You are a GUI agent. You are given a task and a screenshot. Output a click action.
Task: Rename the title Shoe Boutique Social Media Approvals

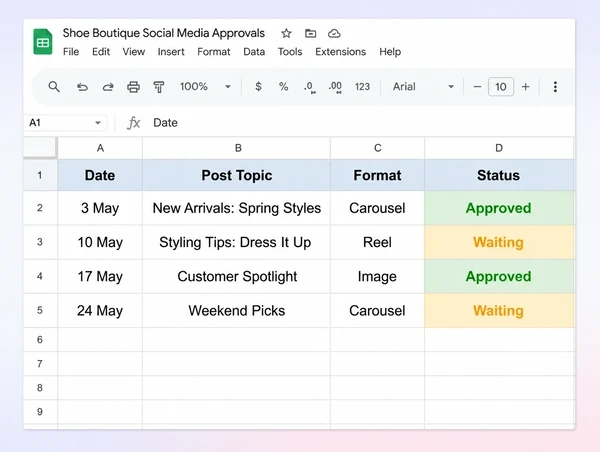click(164, 33)
